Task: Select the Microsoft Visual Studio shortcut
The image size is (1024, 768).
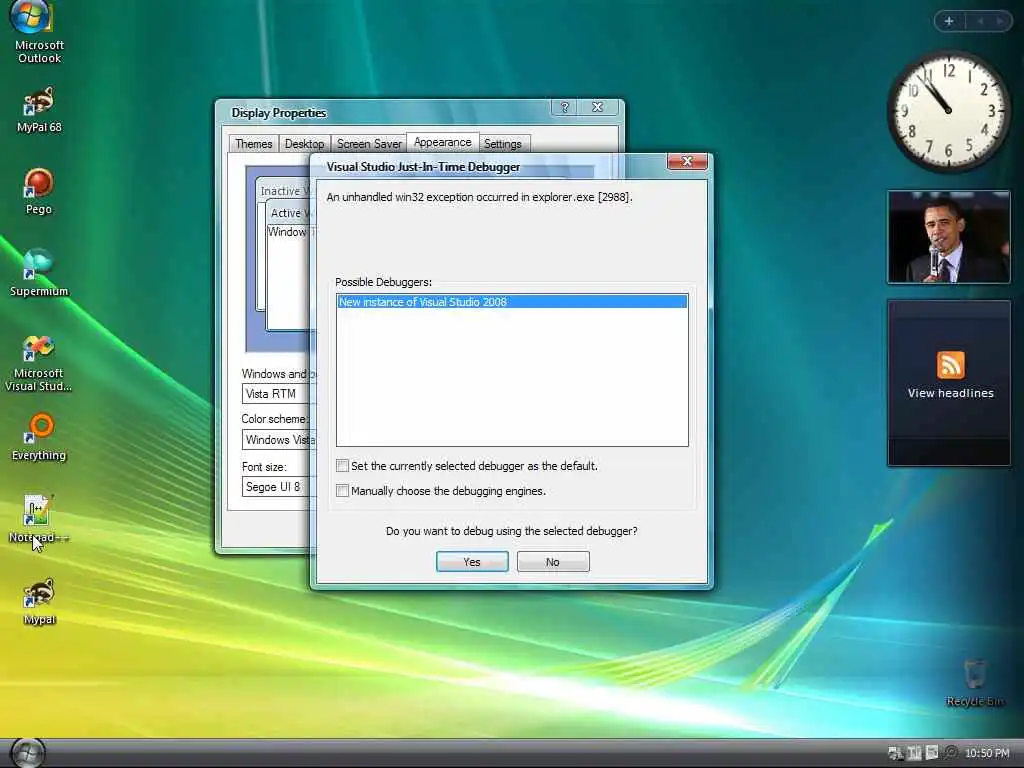Action: click(39, 363)
